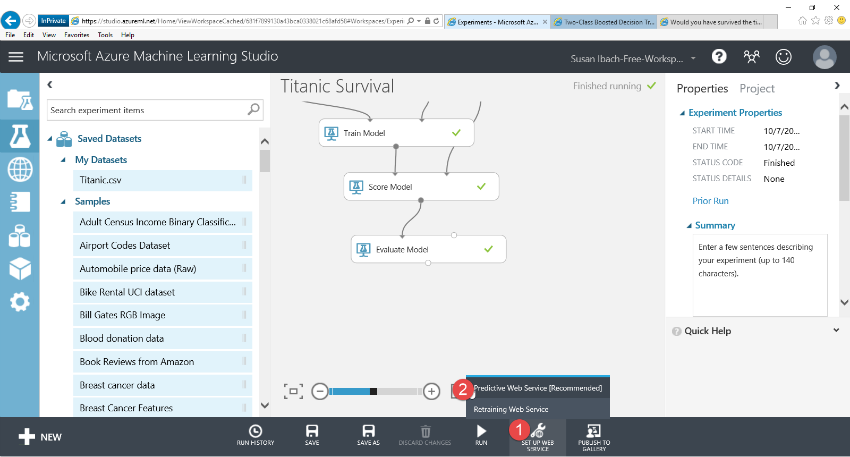Click the search magnifier icon
The image size is (850, 457).
pos(254,110)
